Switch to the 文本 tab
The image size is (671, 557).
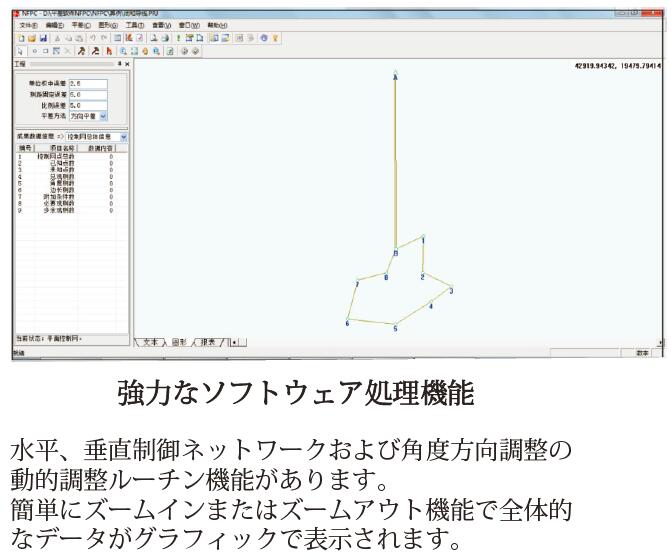(x=155, y=341)
